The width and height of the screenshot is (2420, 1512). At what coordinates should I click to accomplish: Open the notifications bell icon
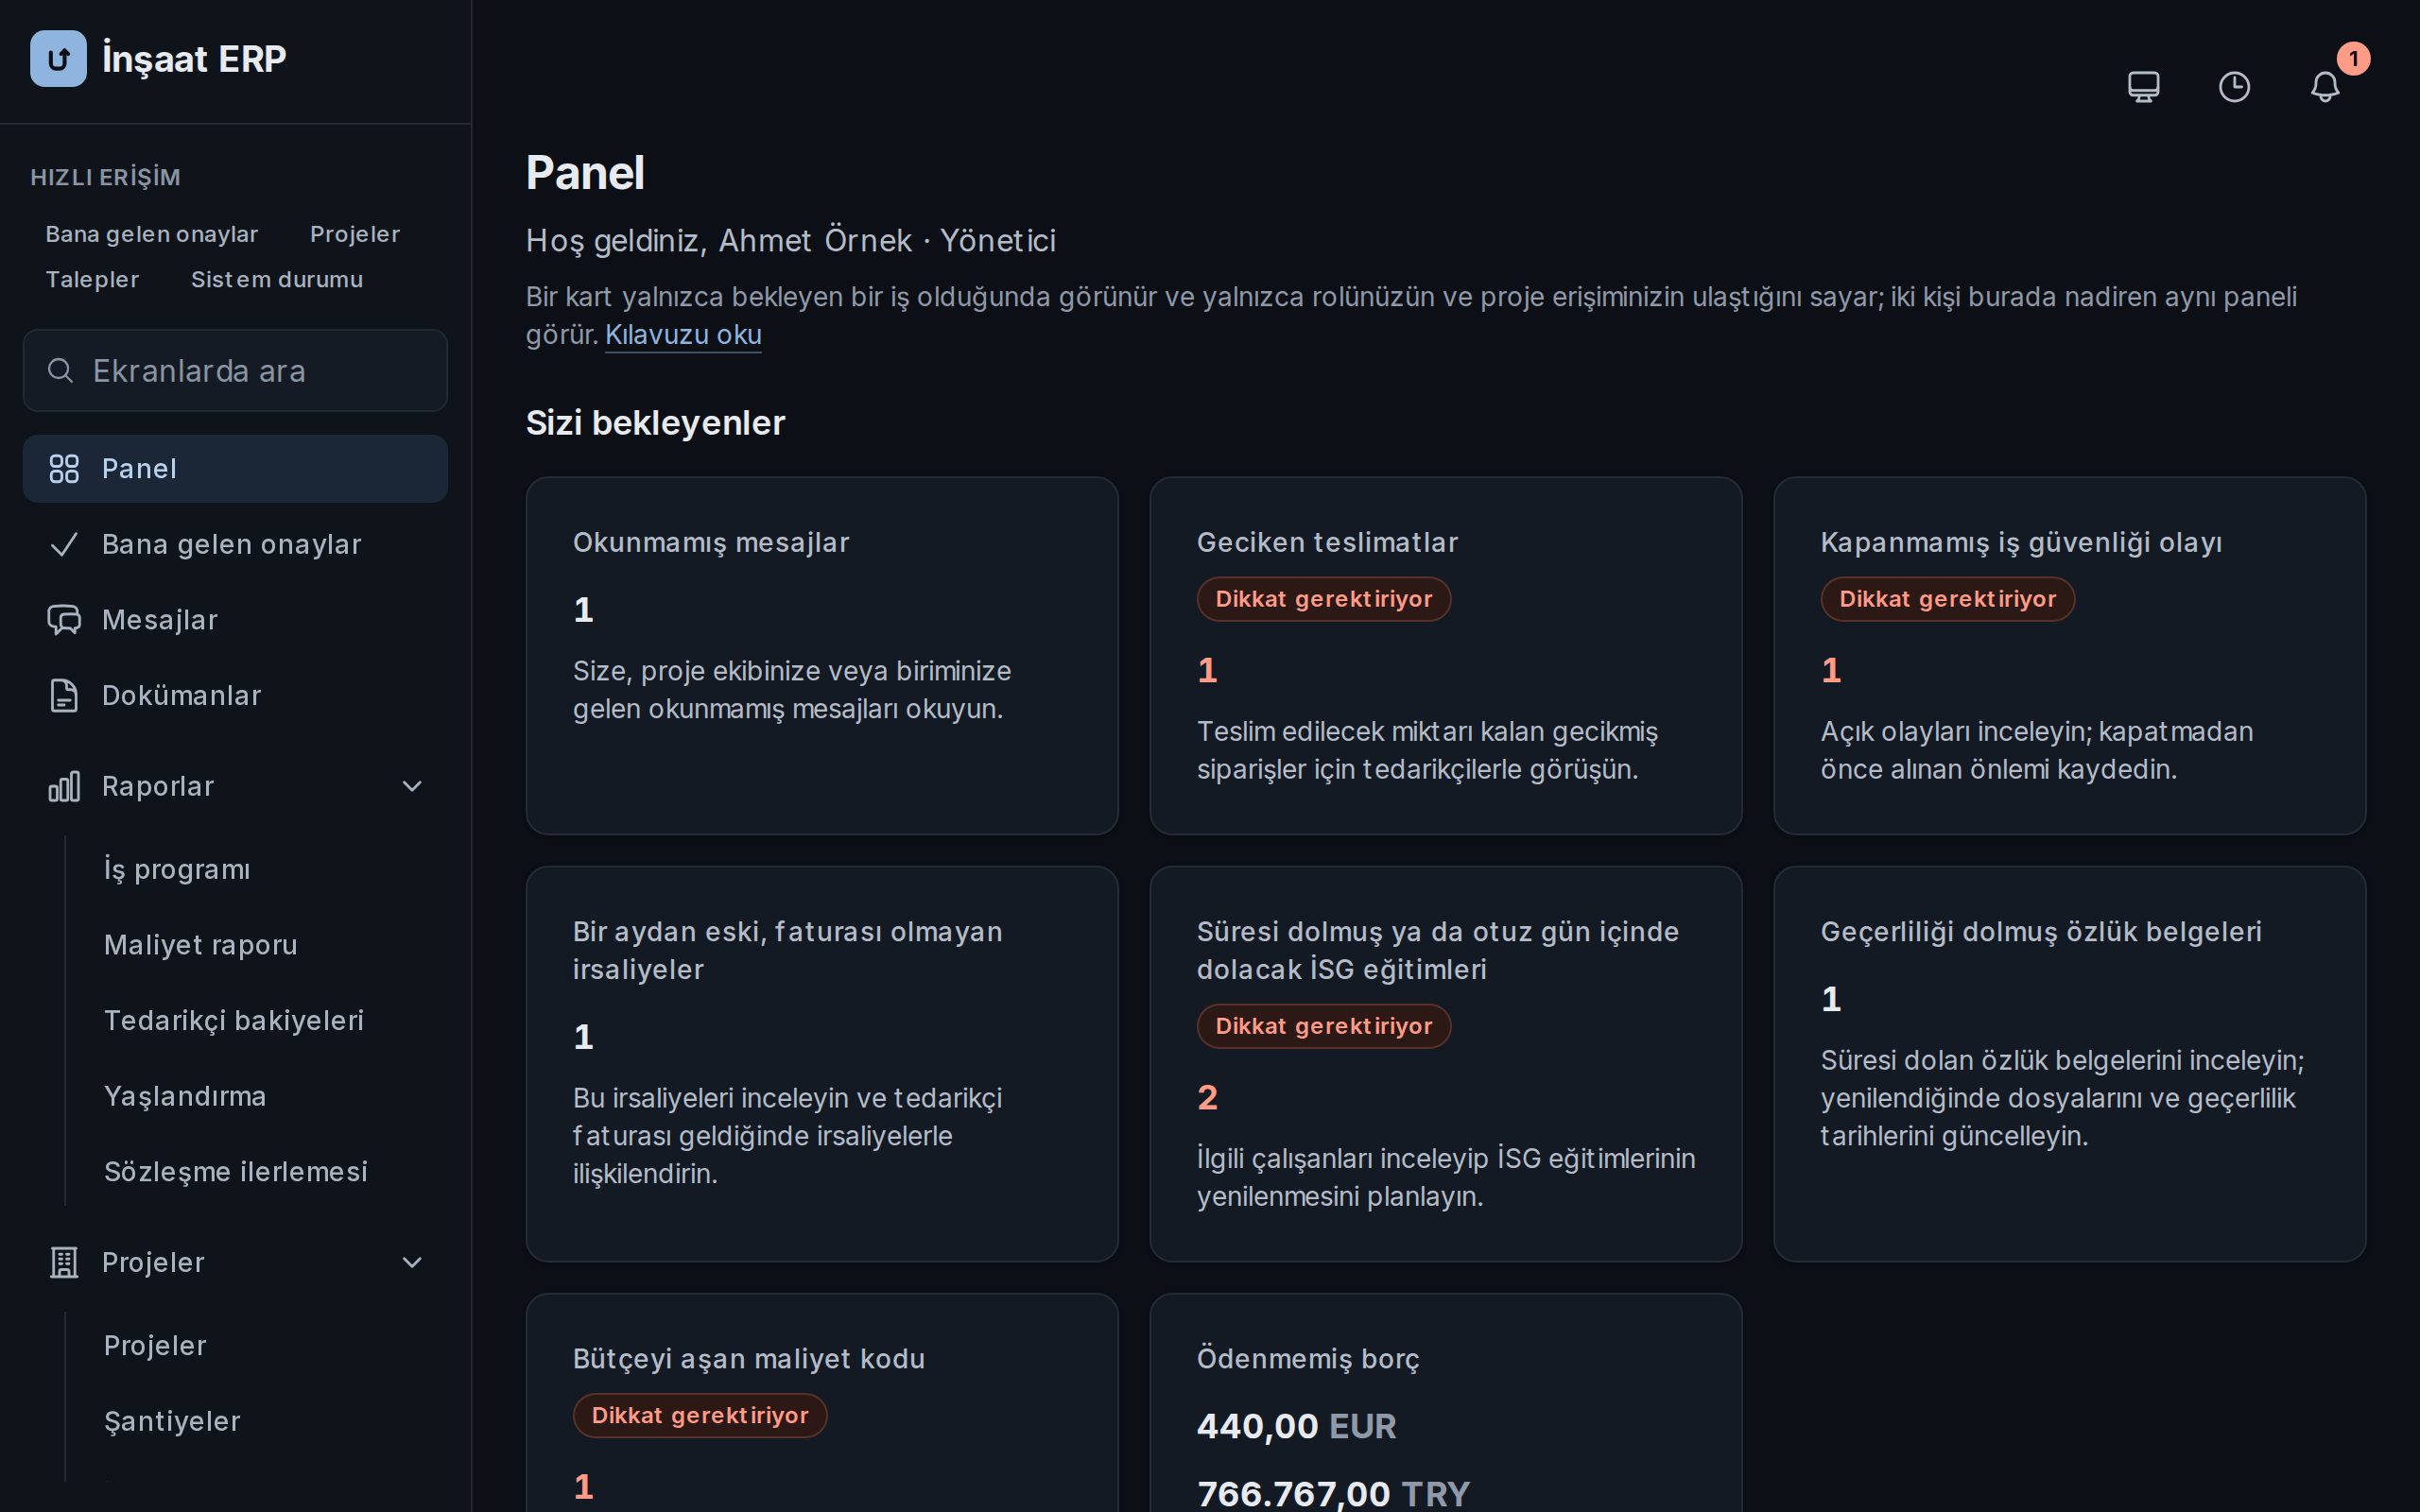click(2325, 87)
